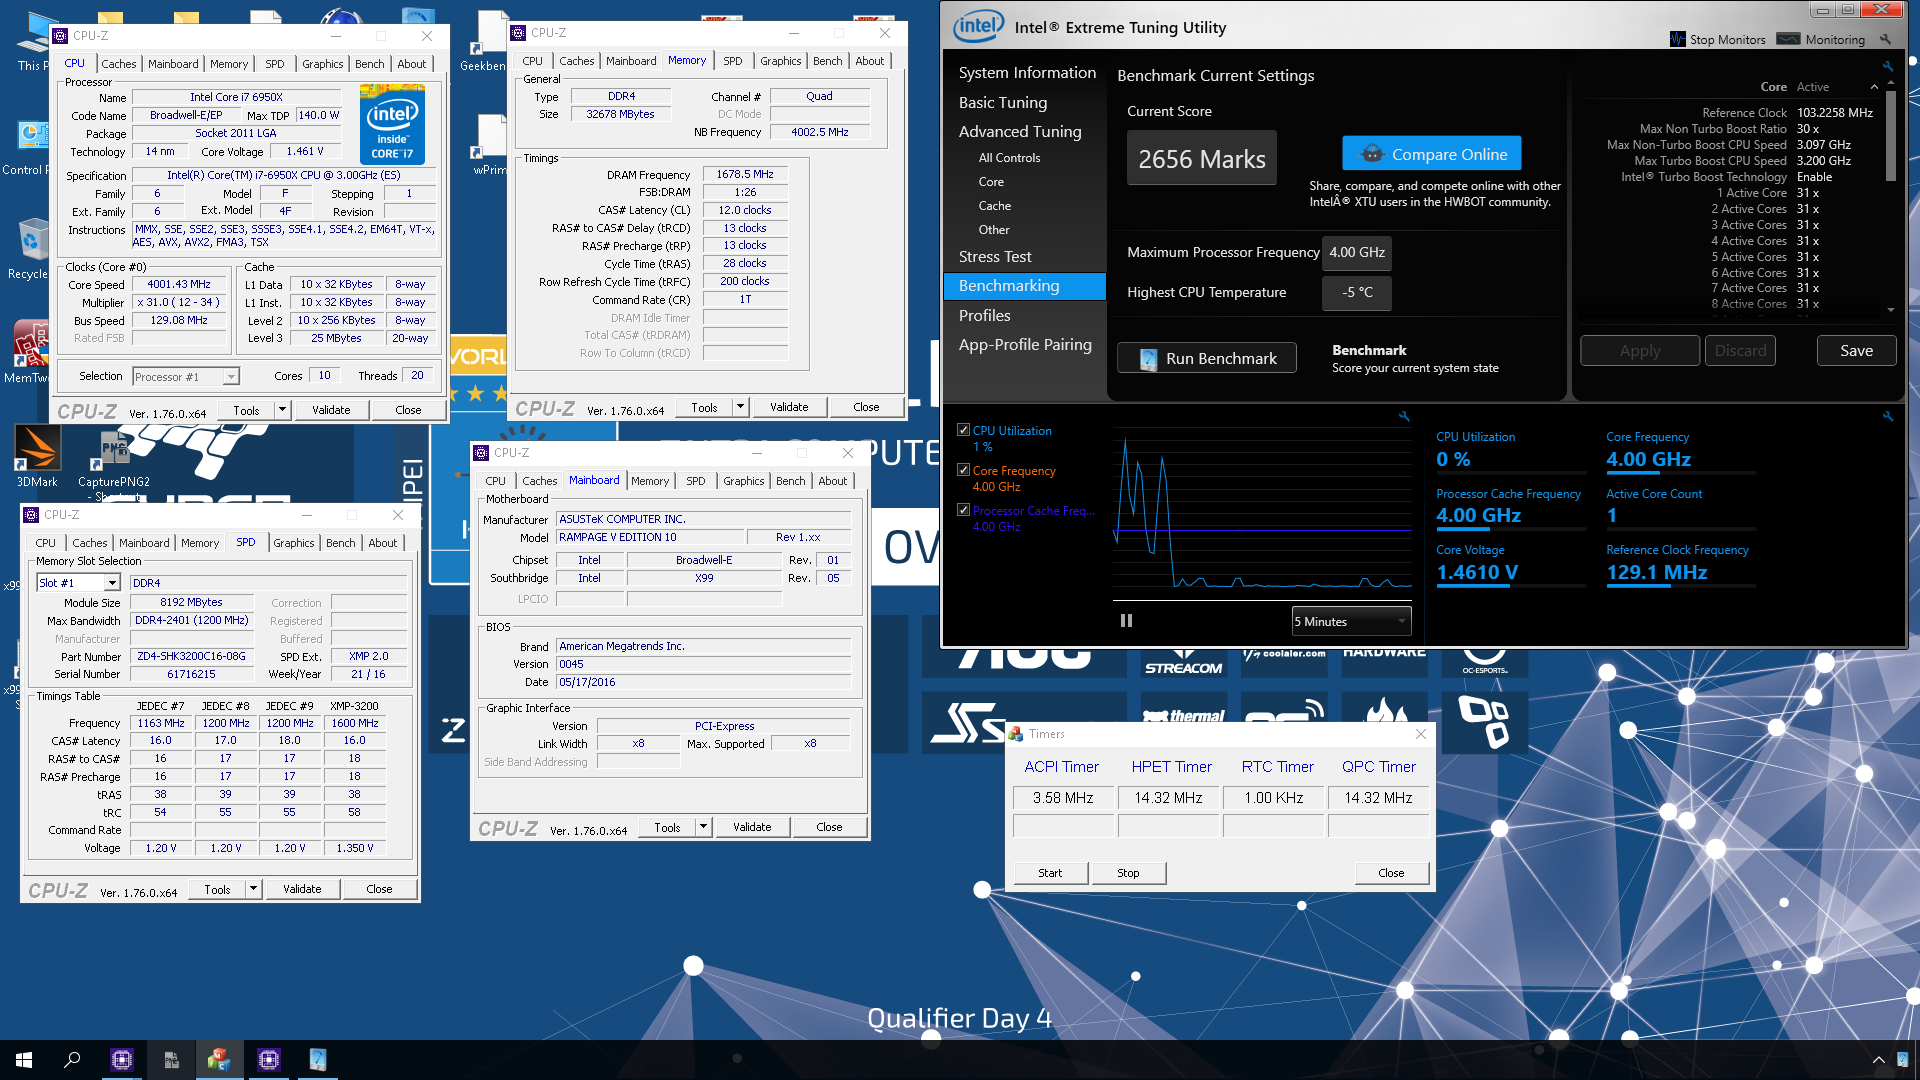
Task: Click Compare Online button
Action: (1432, 154)
